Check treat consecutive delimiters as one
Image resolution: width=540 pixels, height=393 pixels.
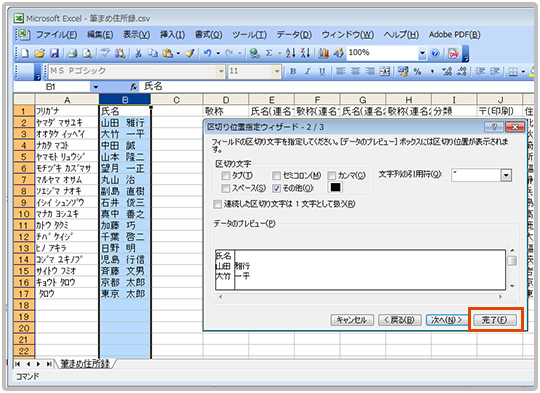[217, 204]
